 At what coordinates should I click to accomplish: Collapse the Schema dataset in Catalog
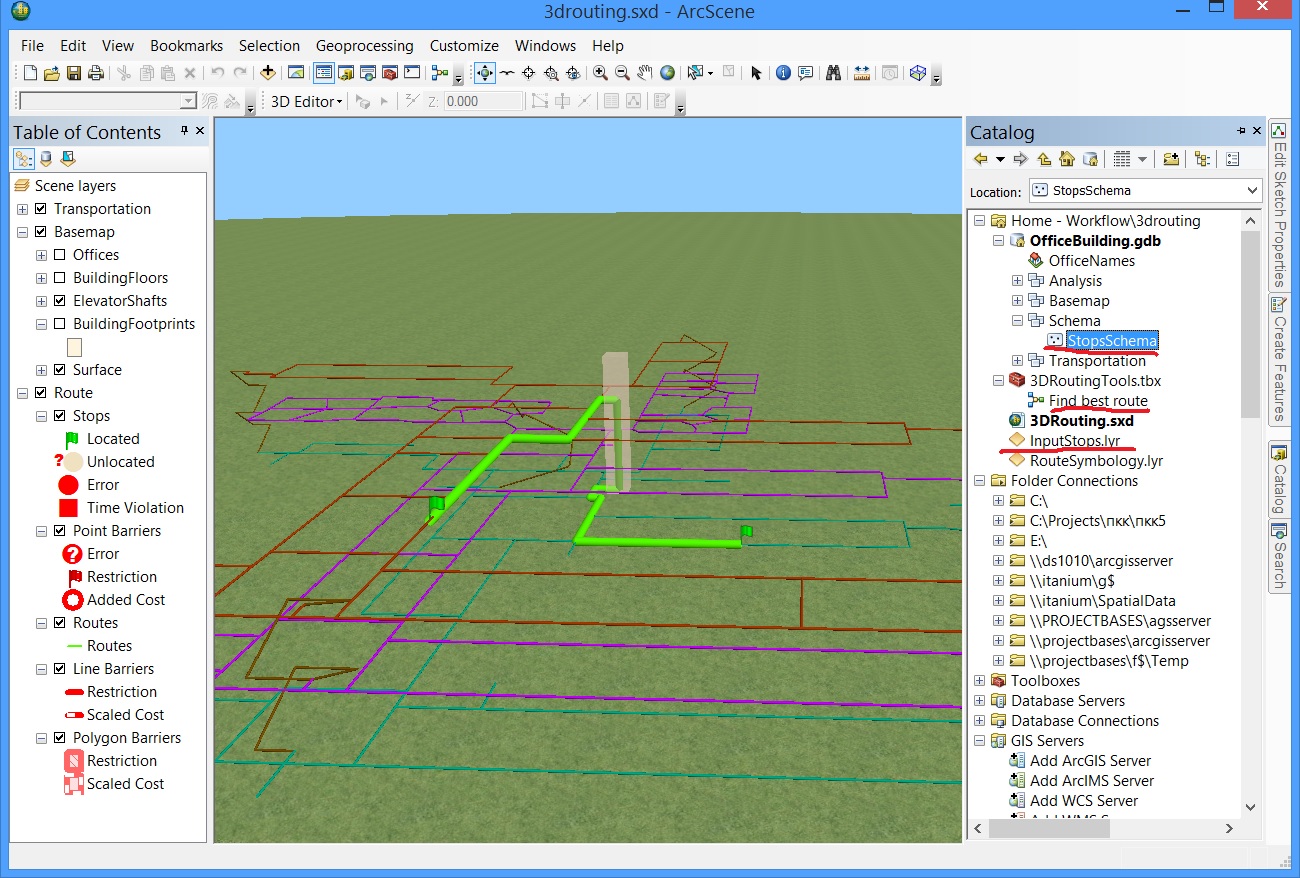coord(1017,321)
